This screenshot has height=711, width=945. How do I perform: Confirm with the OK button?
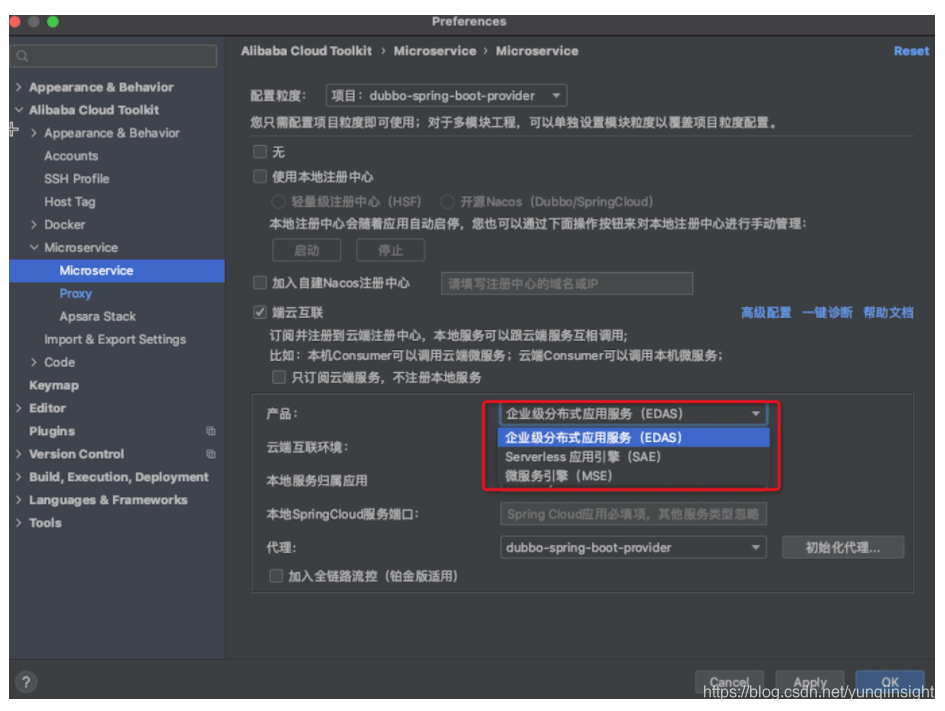[x=890, y=682]
